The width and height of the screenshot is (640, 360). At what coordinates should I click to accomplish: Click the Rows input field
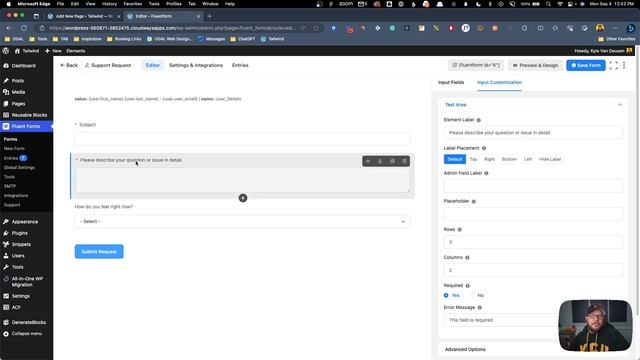pos(533,242)
